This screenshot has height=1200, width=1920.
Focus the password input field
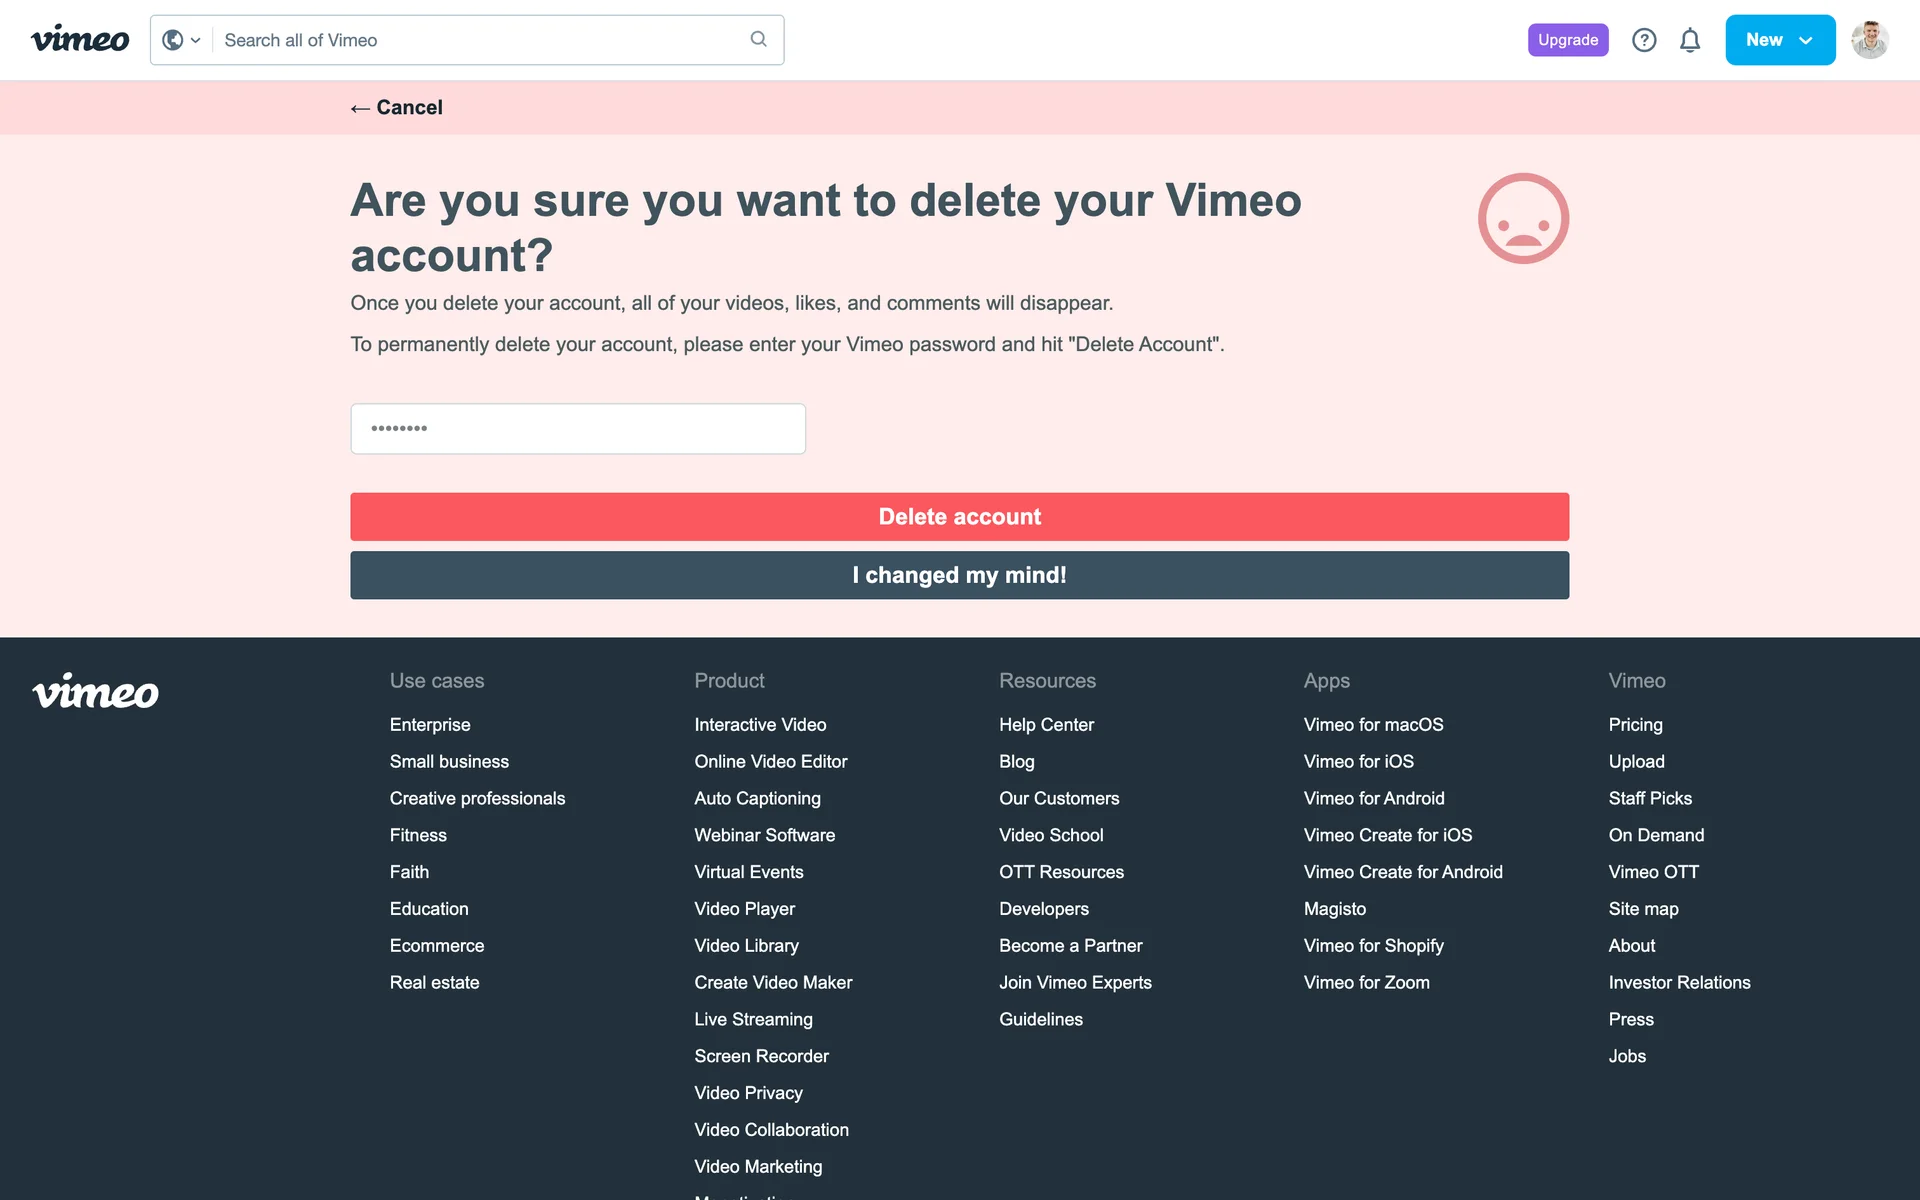click(x=578, y=429)
